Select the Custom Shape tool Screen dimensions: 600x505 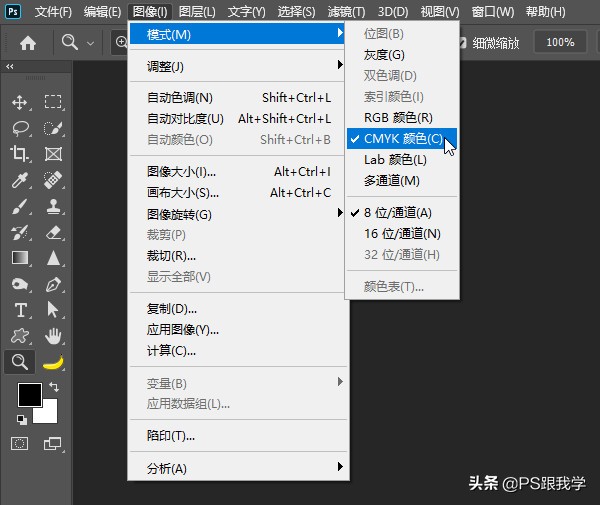pyautogui.click(x=20, y=336)
